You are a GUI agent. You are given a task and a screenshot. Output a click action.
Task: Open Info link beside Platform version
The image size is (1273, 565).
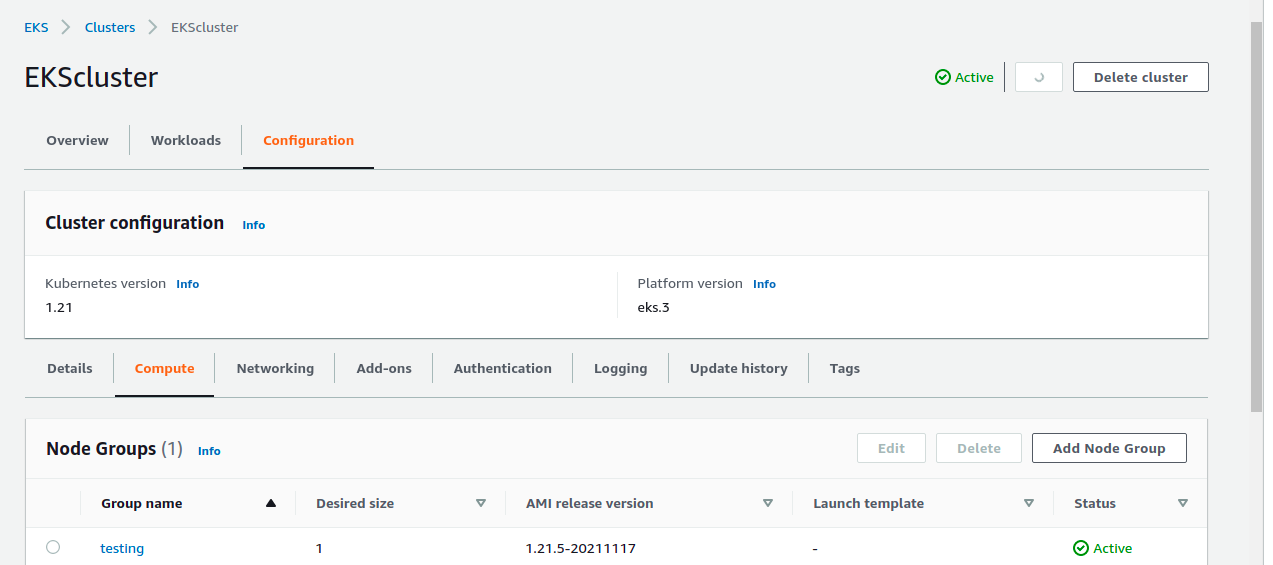tap(764, 284)
